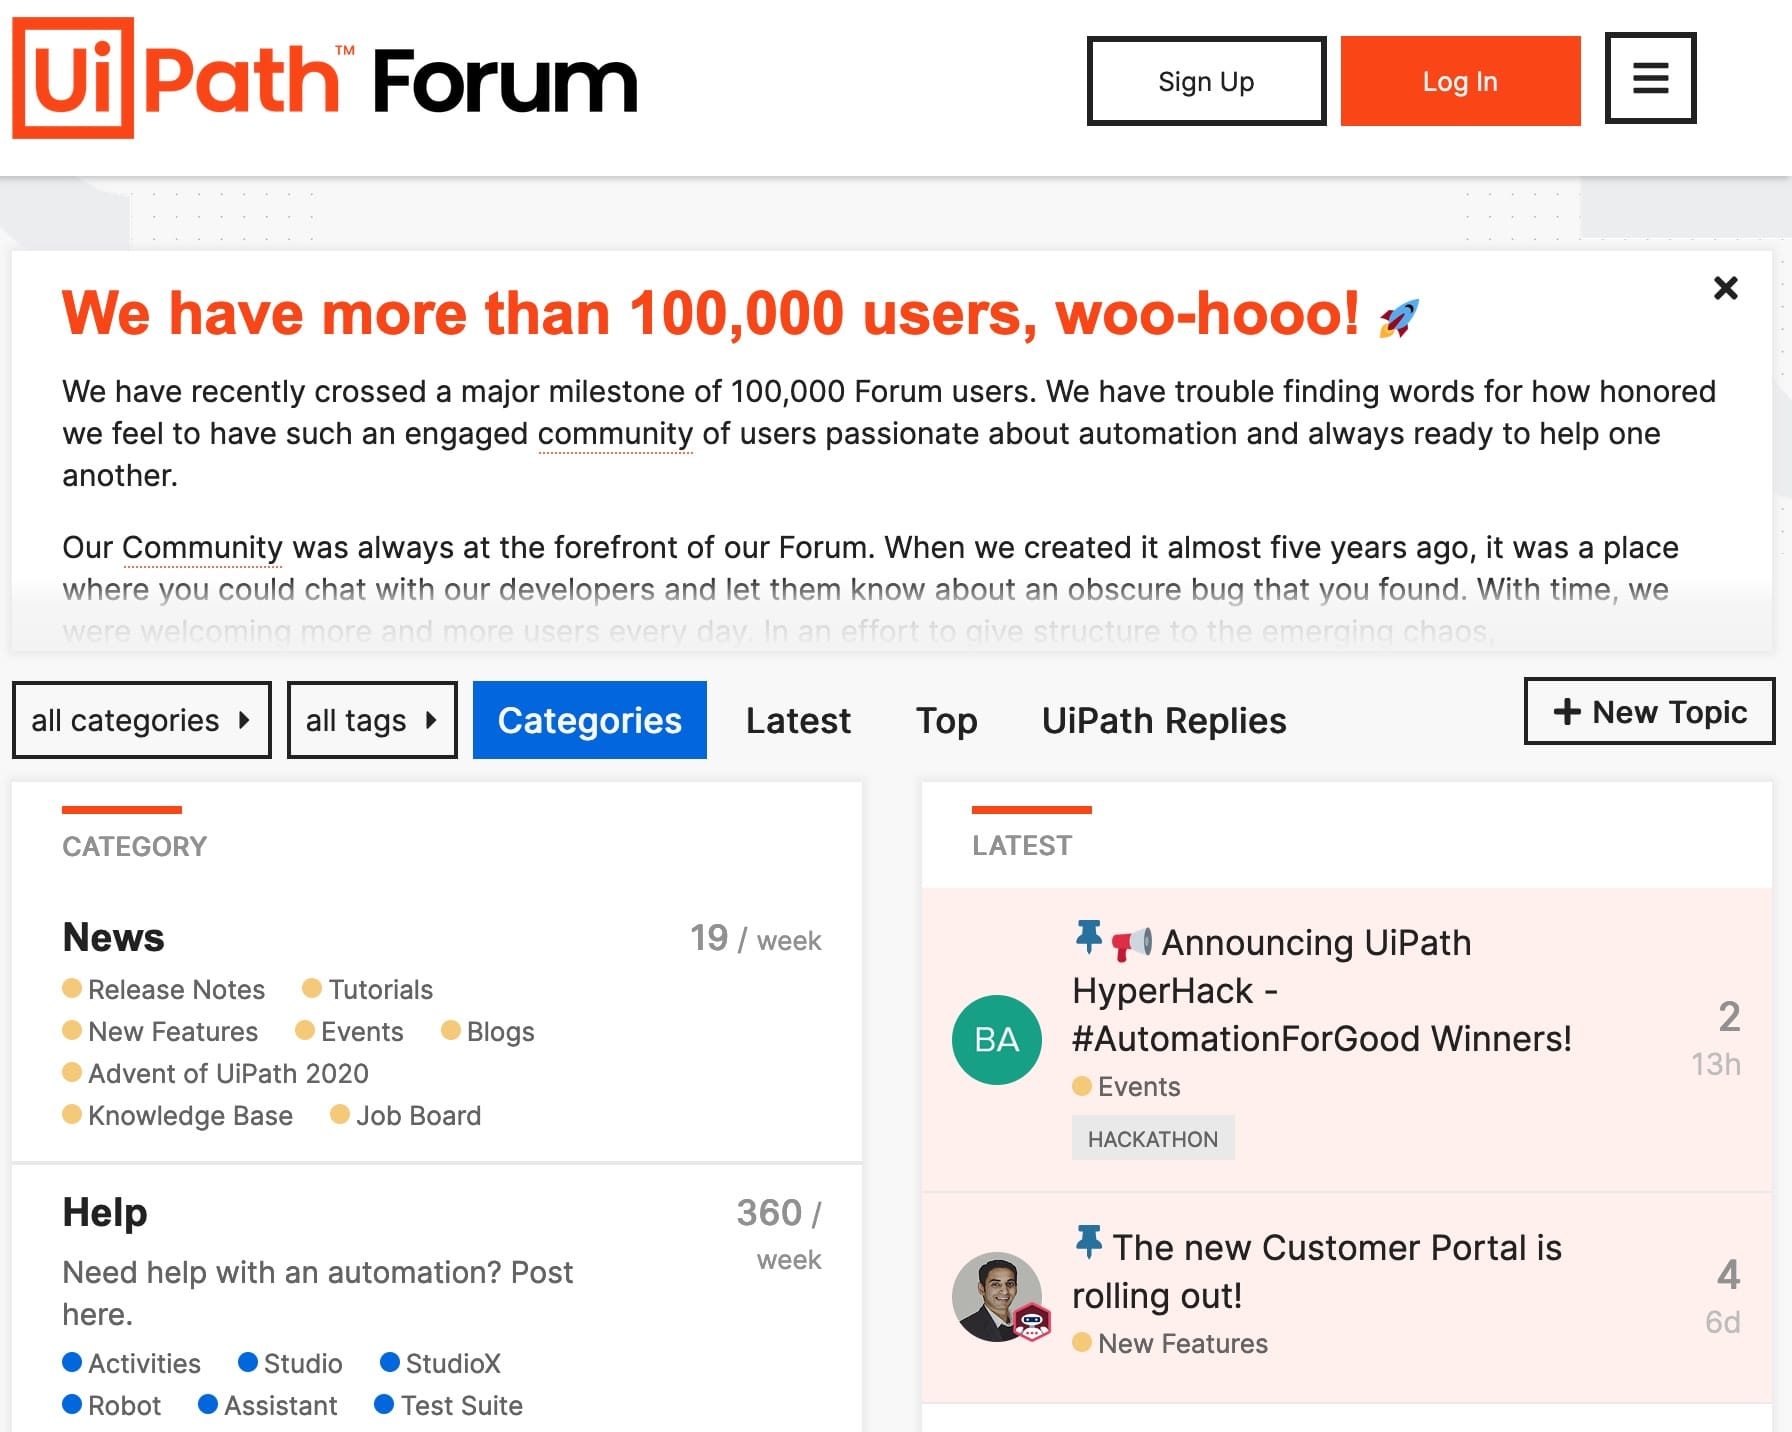
Task: Open the all tags dropdown
Action: coord(371,719)
